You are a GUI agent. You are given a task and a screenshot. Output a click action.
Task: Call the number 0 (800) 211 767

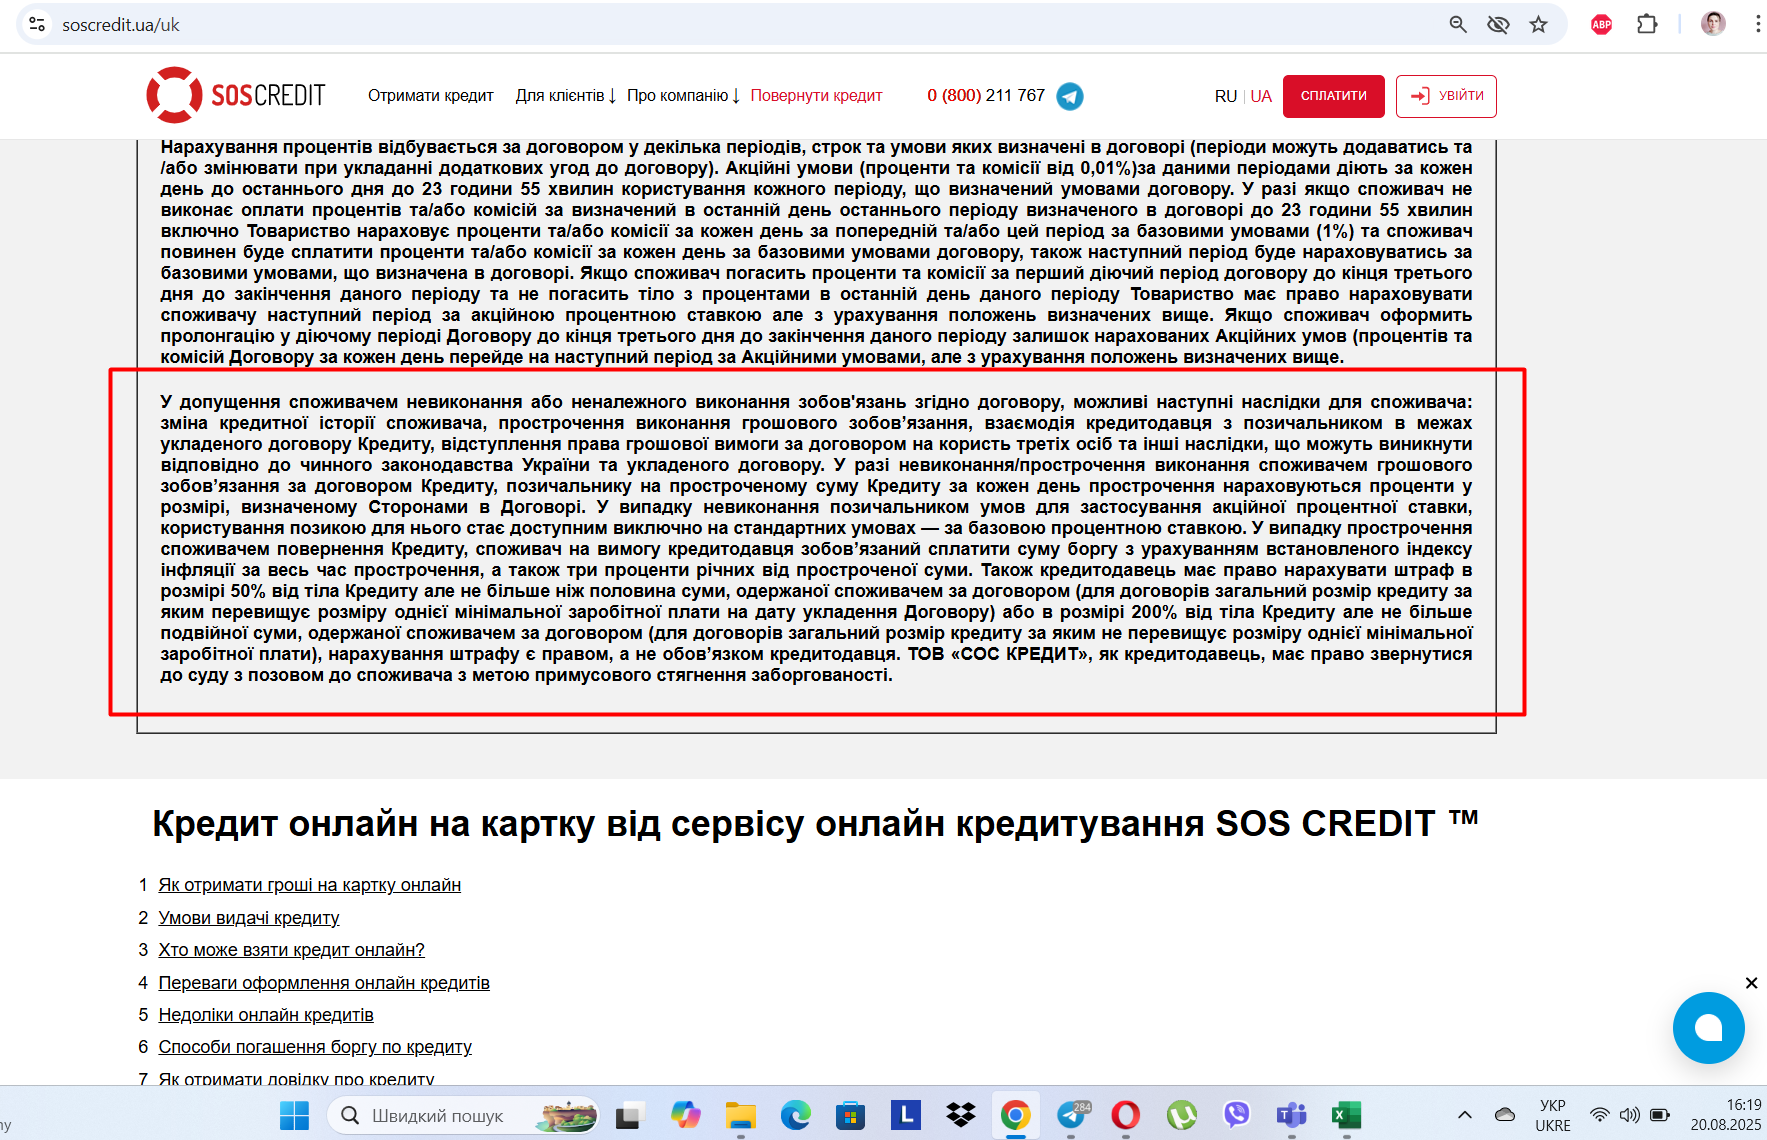tap(986, 96)
